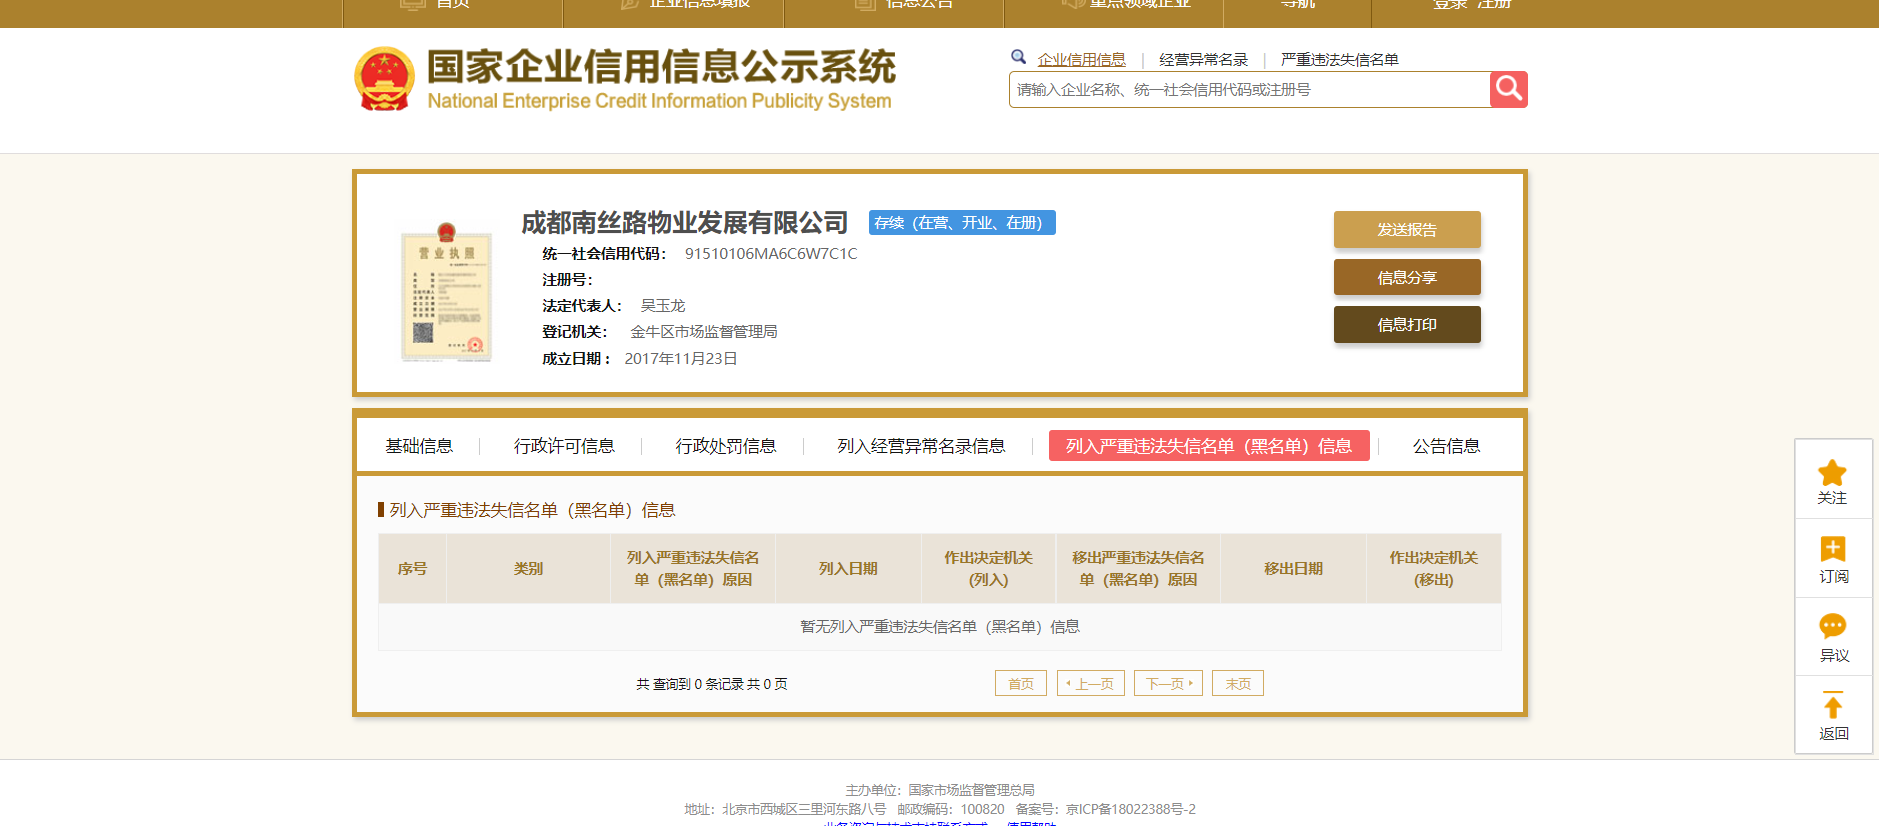Screen dimensions: 1879x826
Task: Click the record count text 共查询到 0 条记录
Action: pyautogui.click(x=712, y=684)
